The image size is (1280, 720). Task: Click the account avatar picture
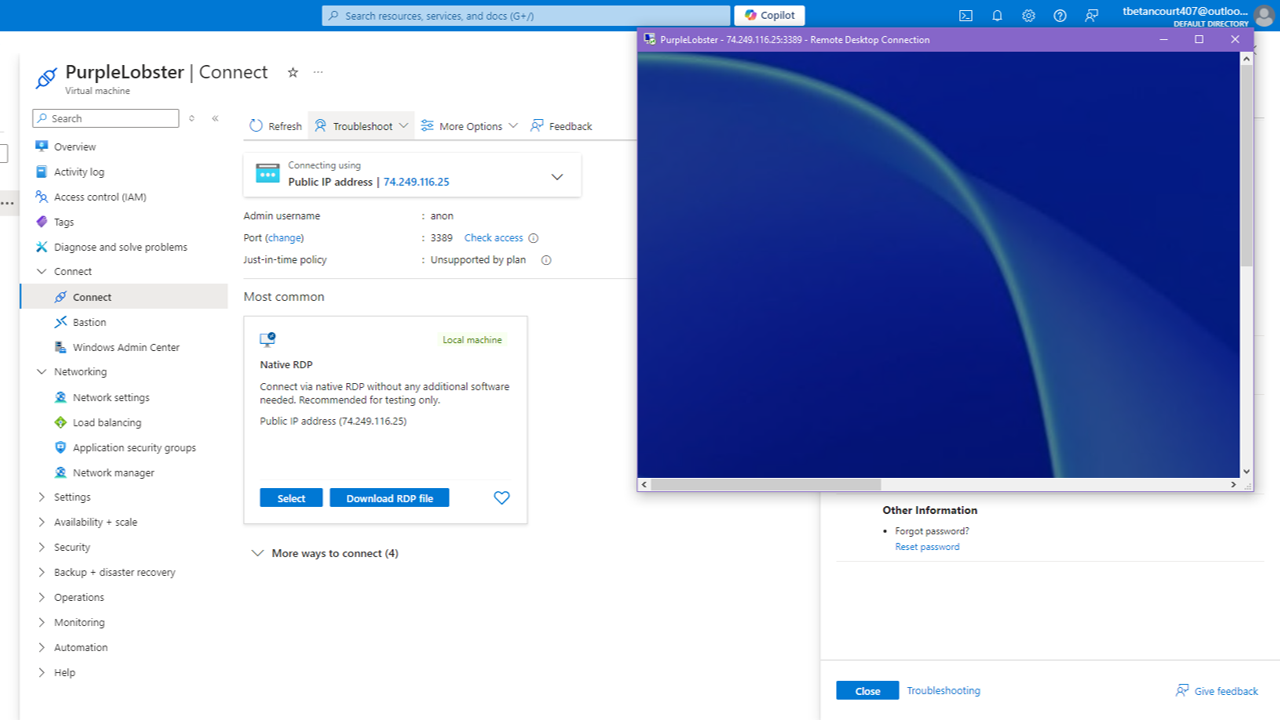point(1264,15)
